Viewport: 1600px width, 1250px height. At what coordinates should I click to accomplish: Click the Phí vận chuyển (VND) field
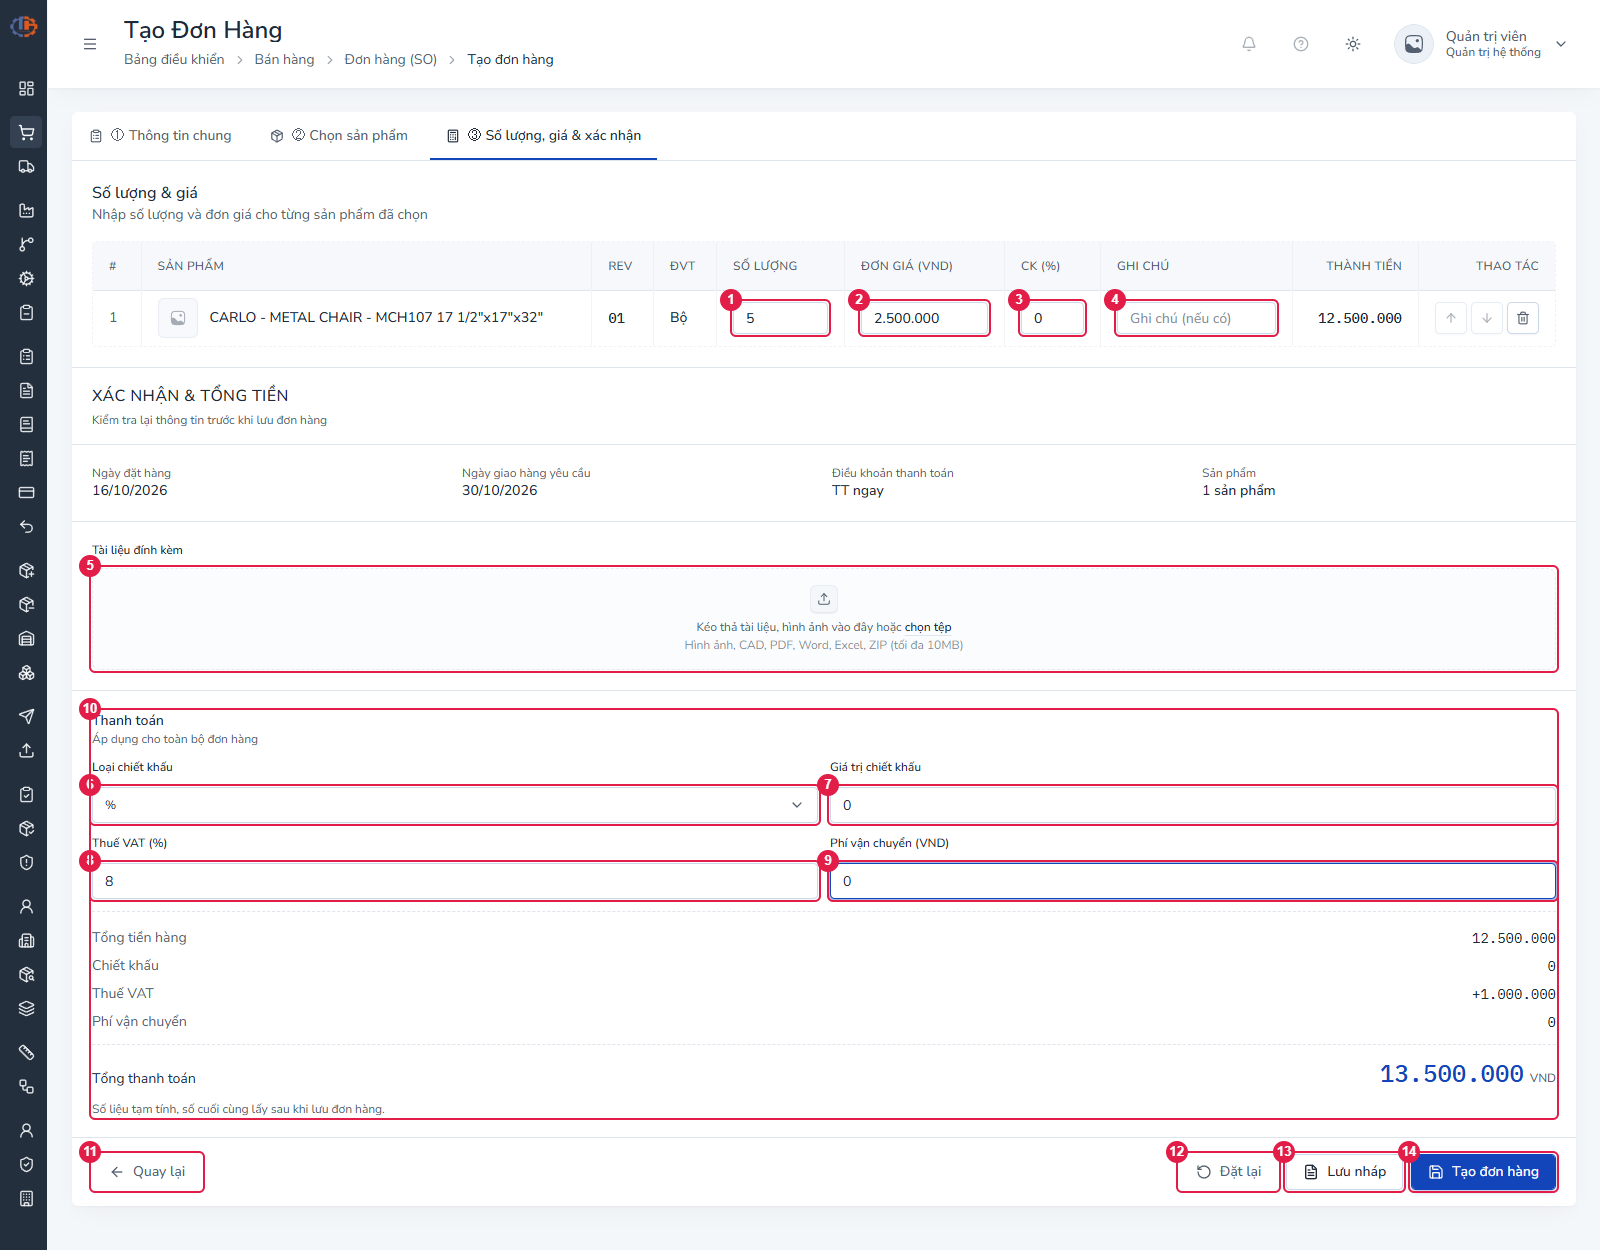(1193, 881)
